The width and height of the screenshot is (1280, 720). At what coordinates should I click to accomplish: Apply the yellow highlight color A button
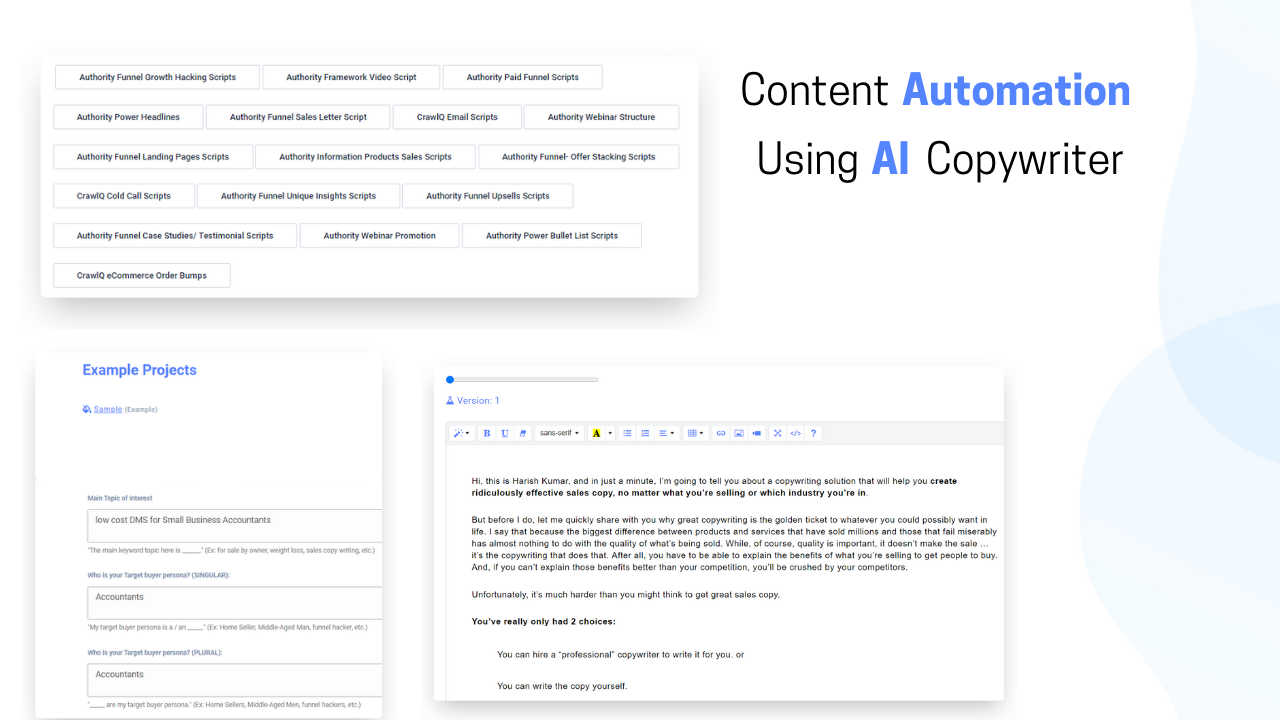click(x=597, y=433)
